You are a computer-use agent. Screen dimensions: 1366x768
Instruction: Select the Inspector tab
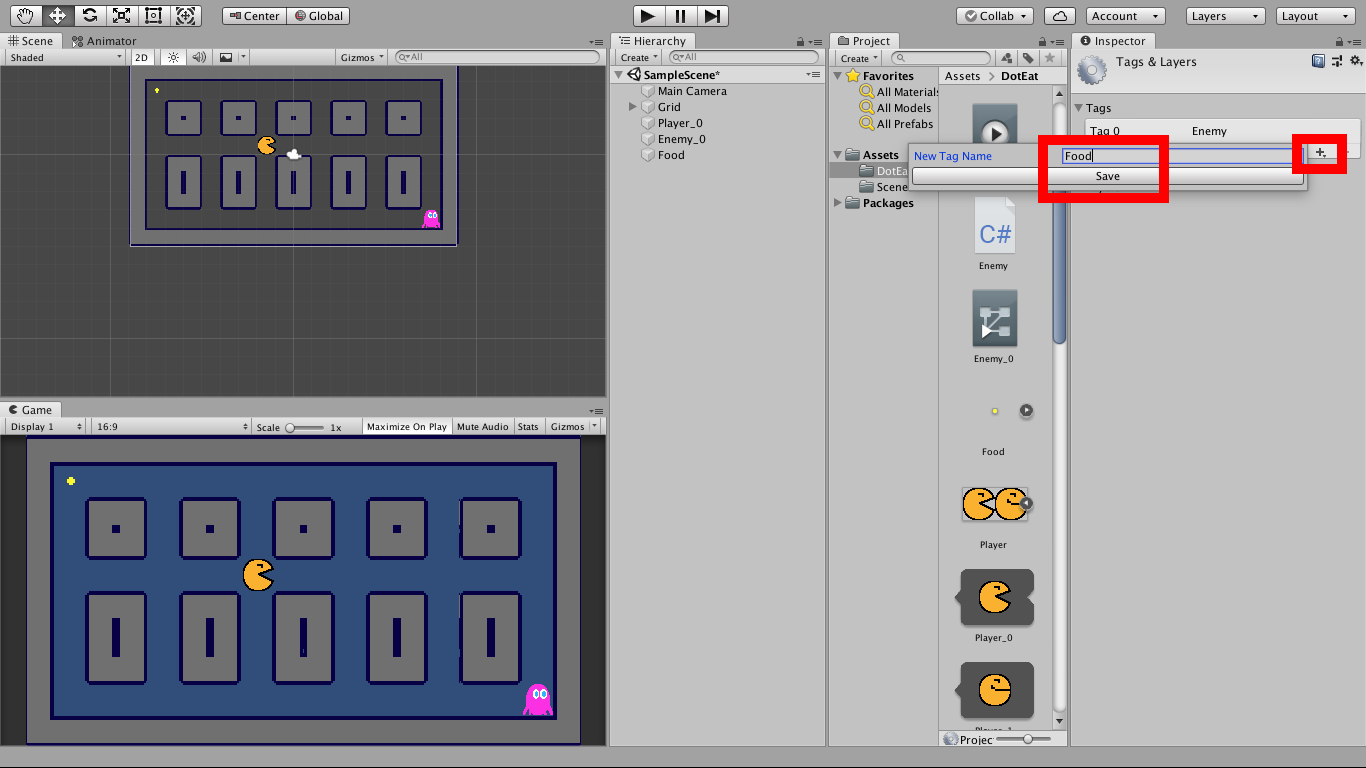[x=1113, y=41]
